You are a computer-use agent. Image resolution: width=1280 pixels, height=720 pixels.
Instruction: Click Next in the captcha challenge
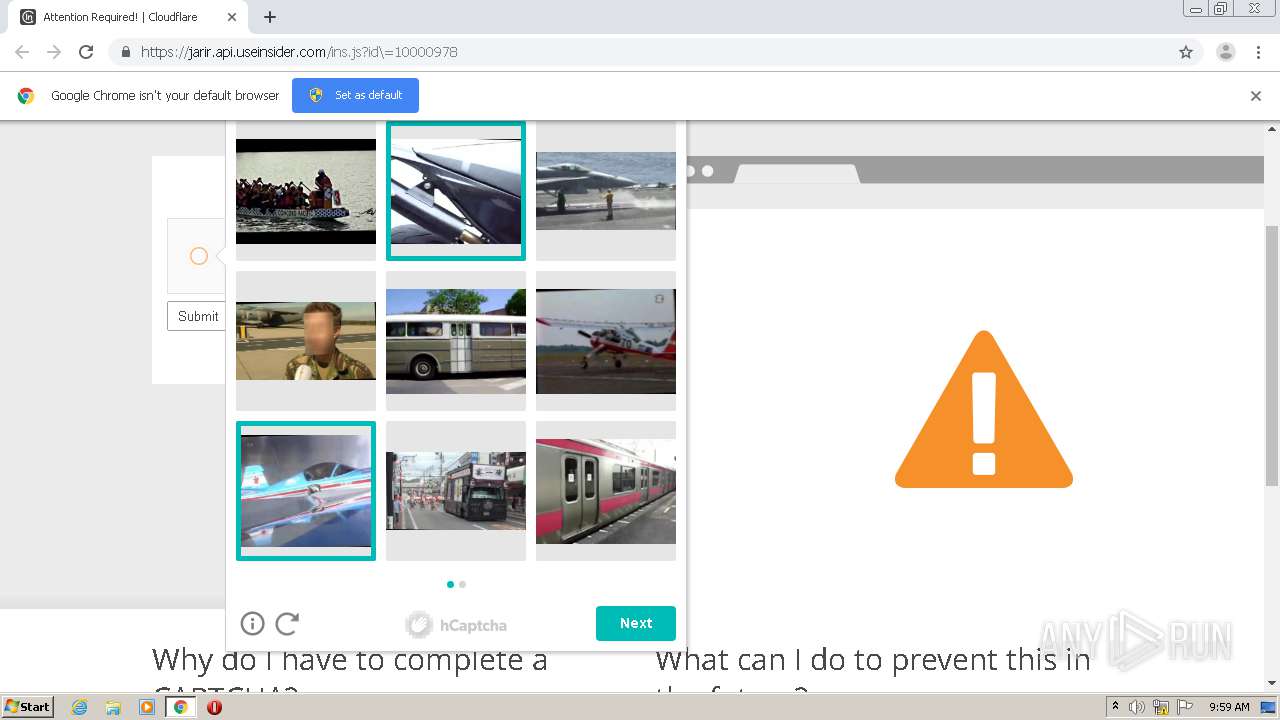point(636,623)
